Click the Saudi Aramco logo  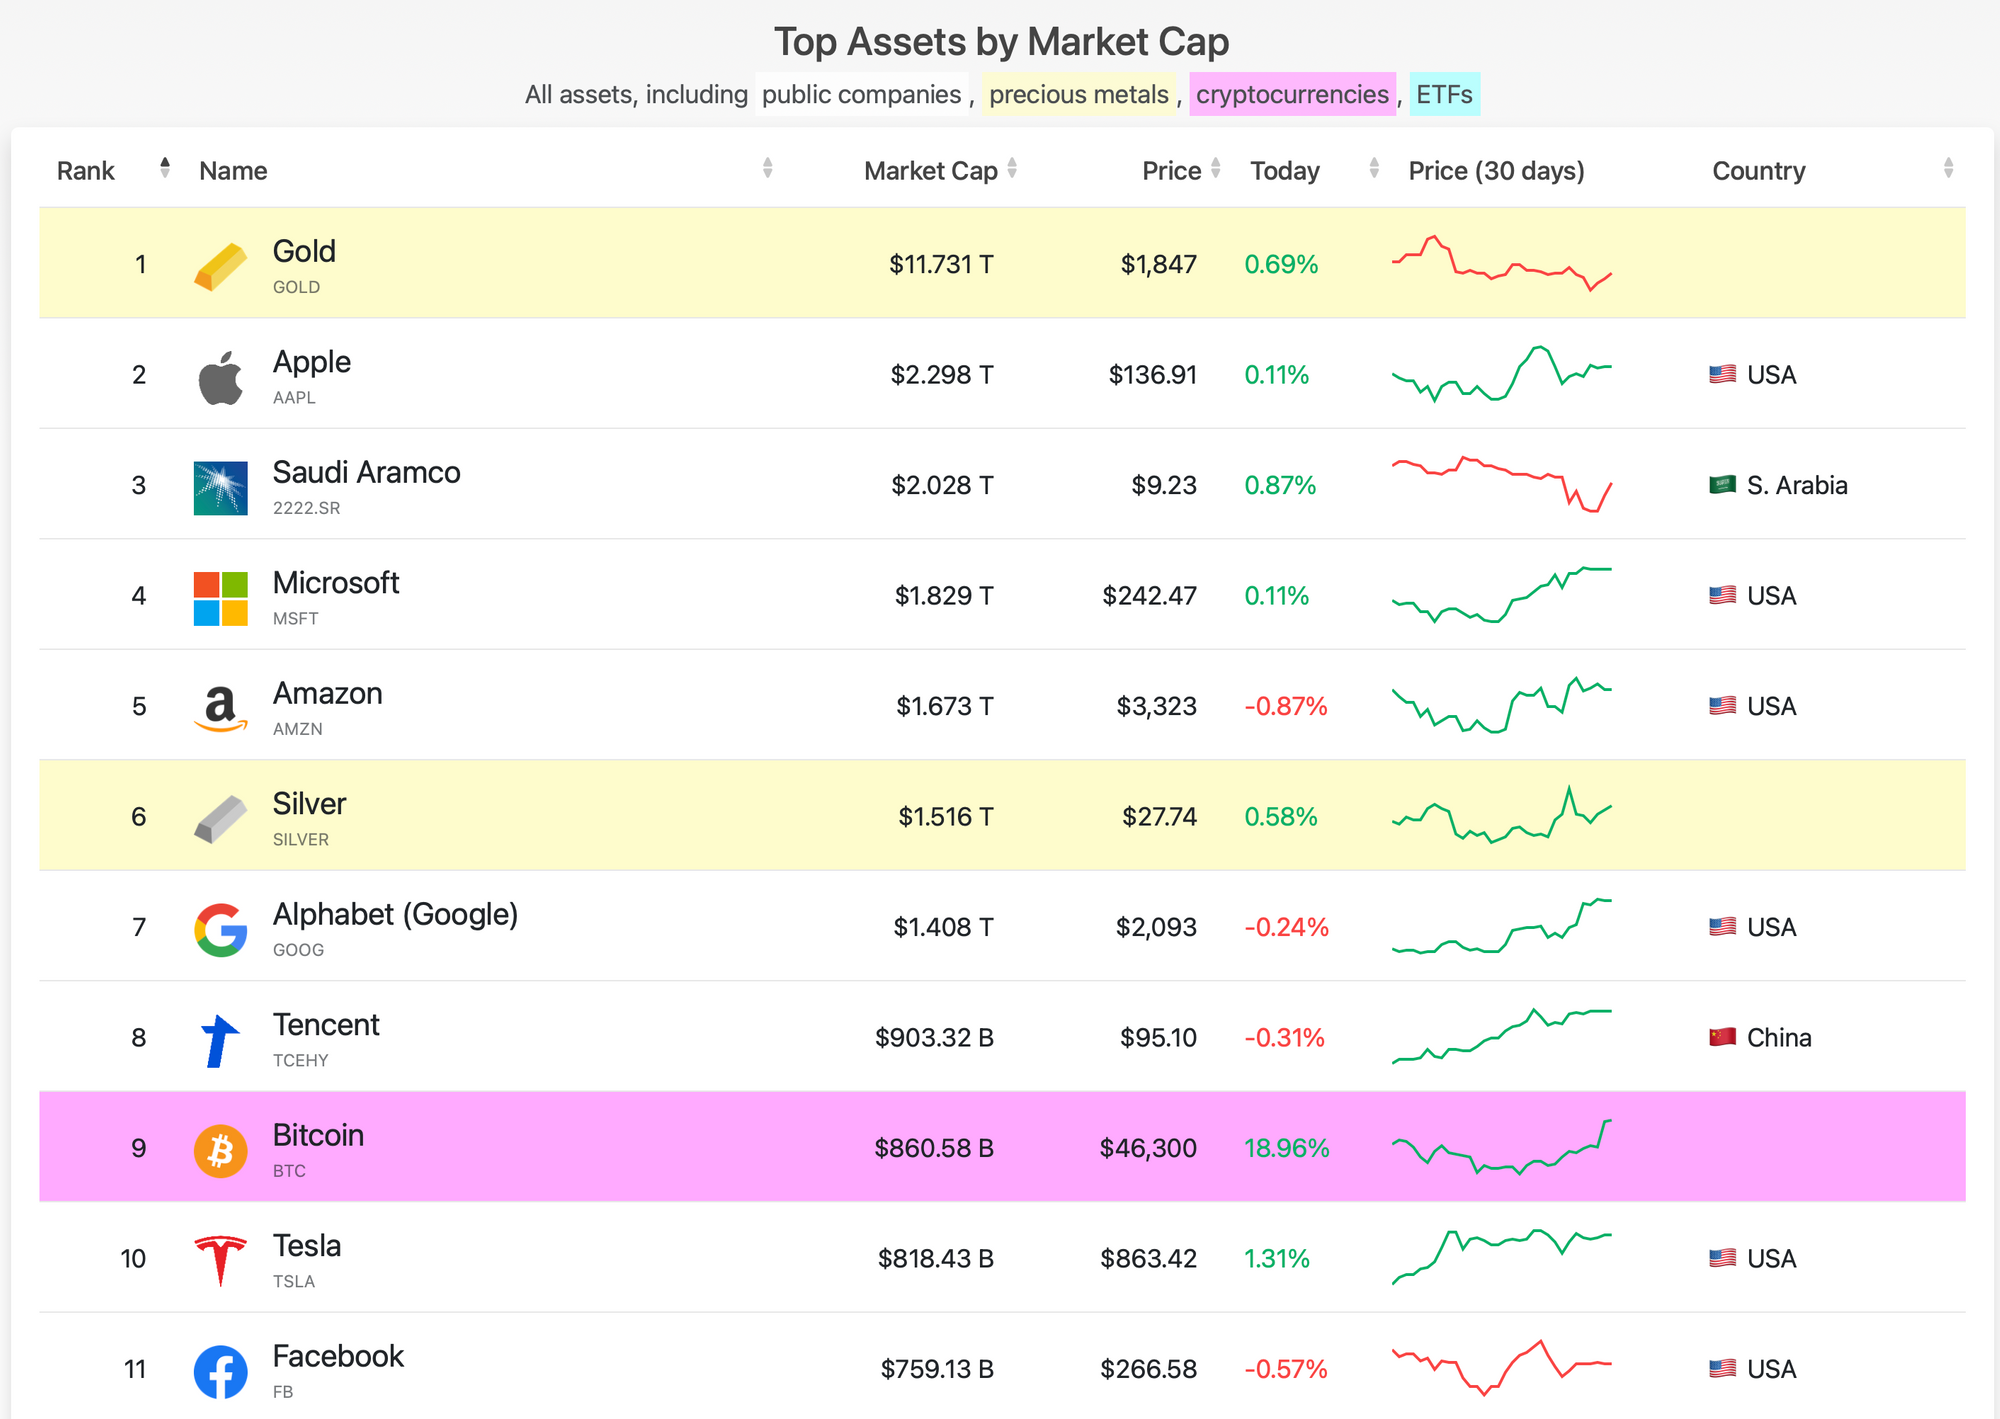pyautogui.click(x=220, y=488)
